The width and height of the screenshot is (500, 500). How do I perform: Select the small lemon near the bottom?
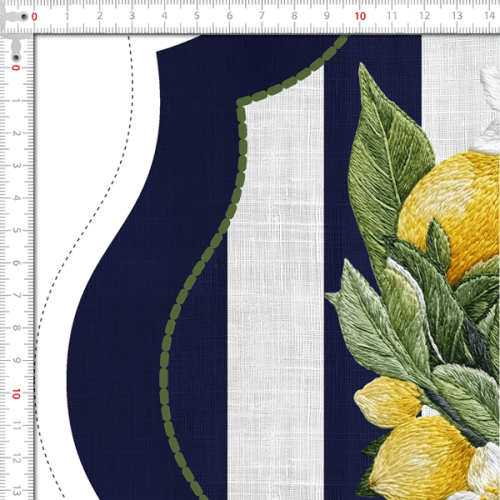(x=387, y=402)
